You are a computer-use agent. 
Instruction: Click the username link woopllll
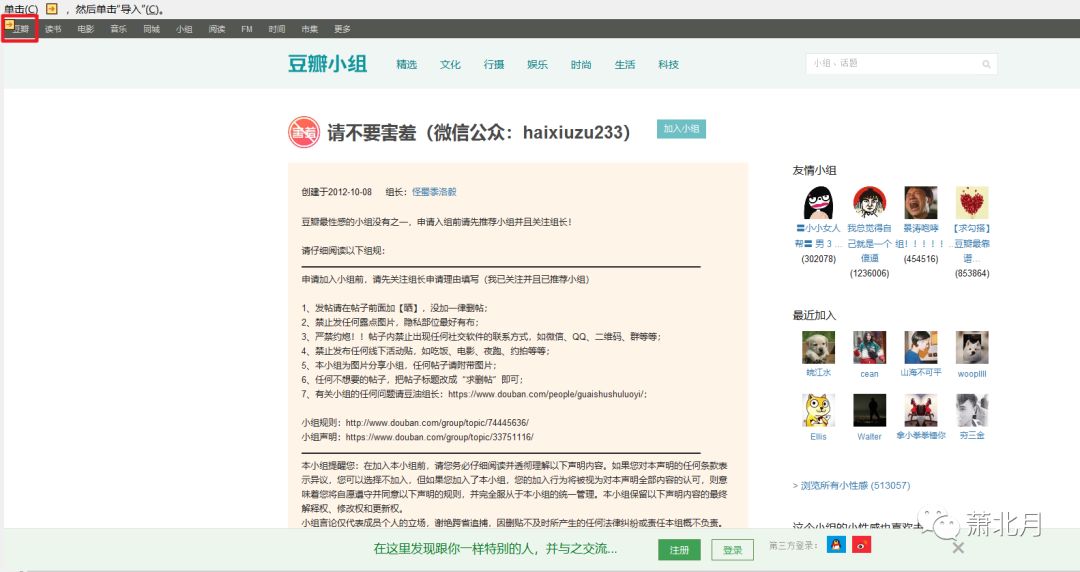[x=972, y=374]
